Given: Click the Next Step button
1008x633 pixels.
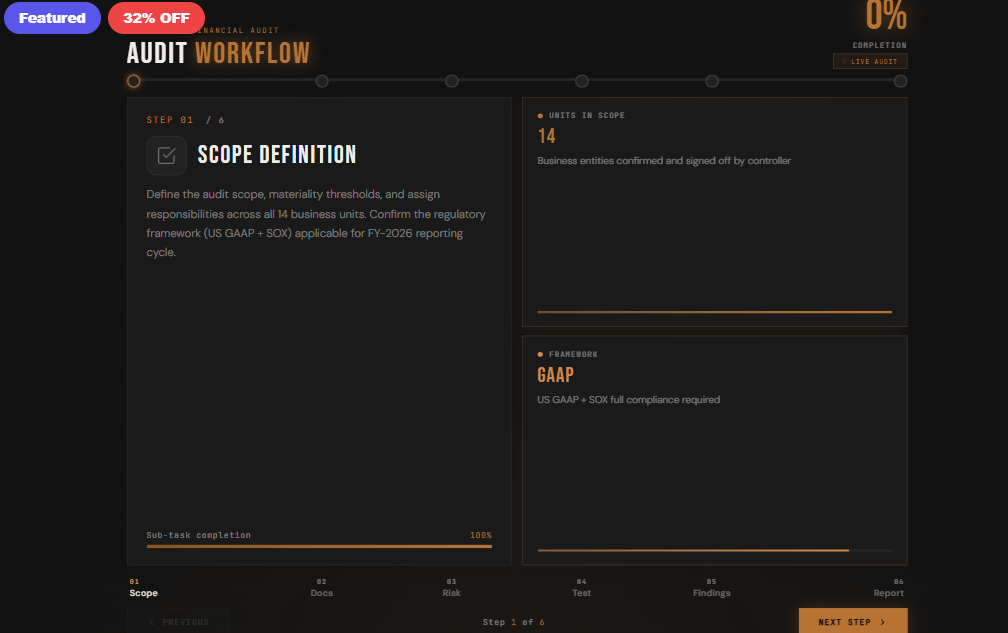Looking at the screenshot, I should point(852,621).
